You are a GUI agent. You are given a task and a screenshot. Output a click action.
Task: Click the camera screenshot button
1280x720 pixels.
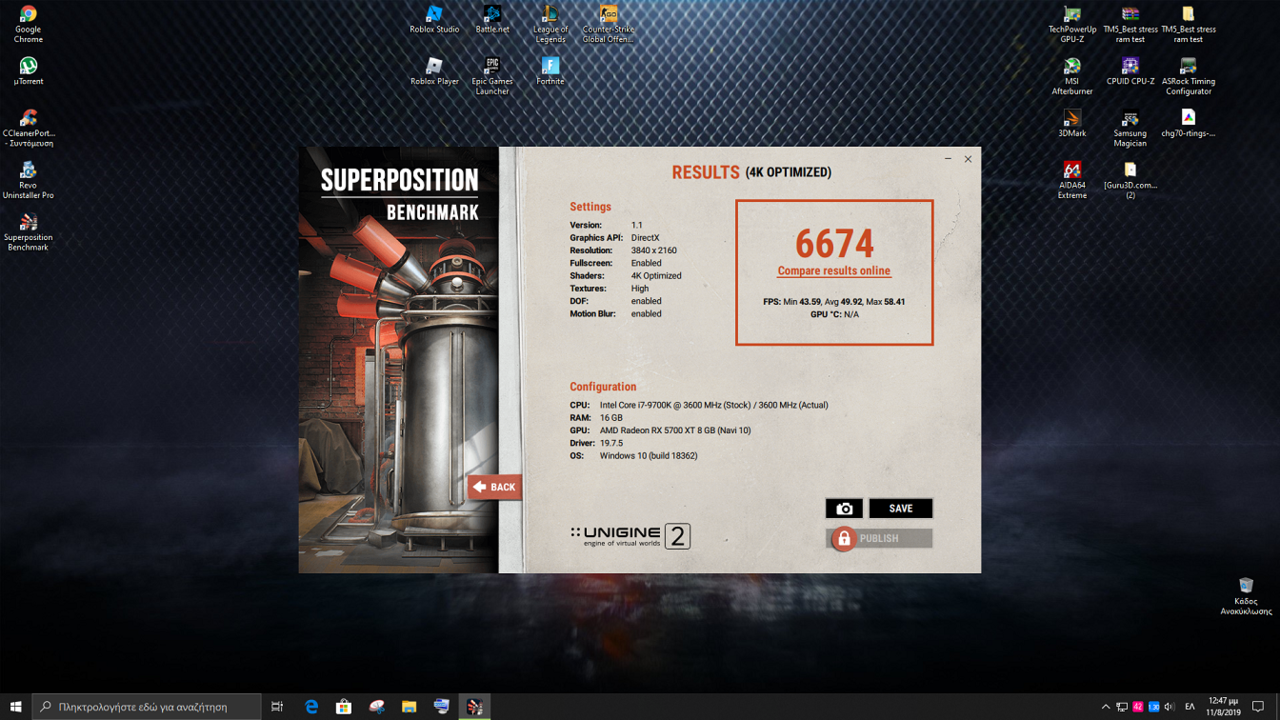click(x=844, y=508)
